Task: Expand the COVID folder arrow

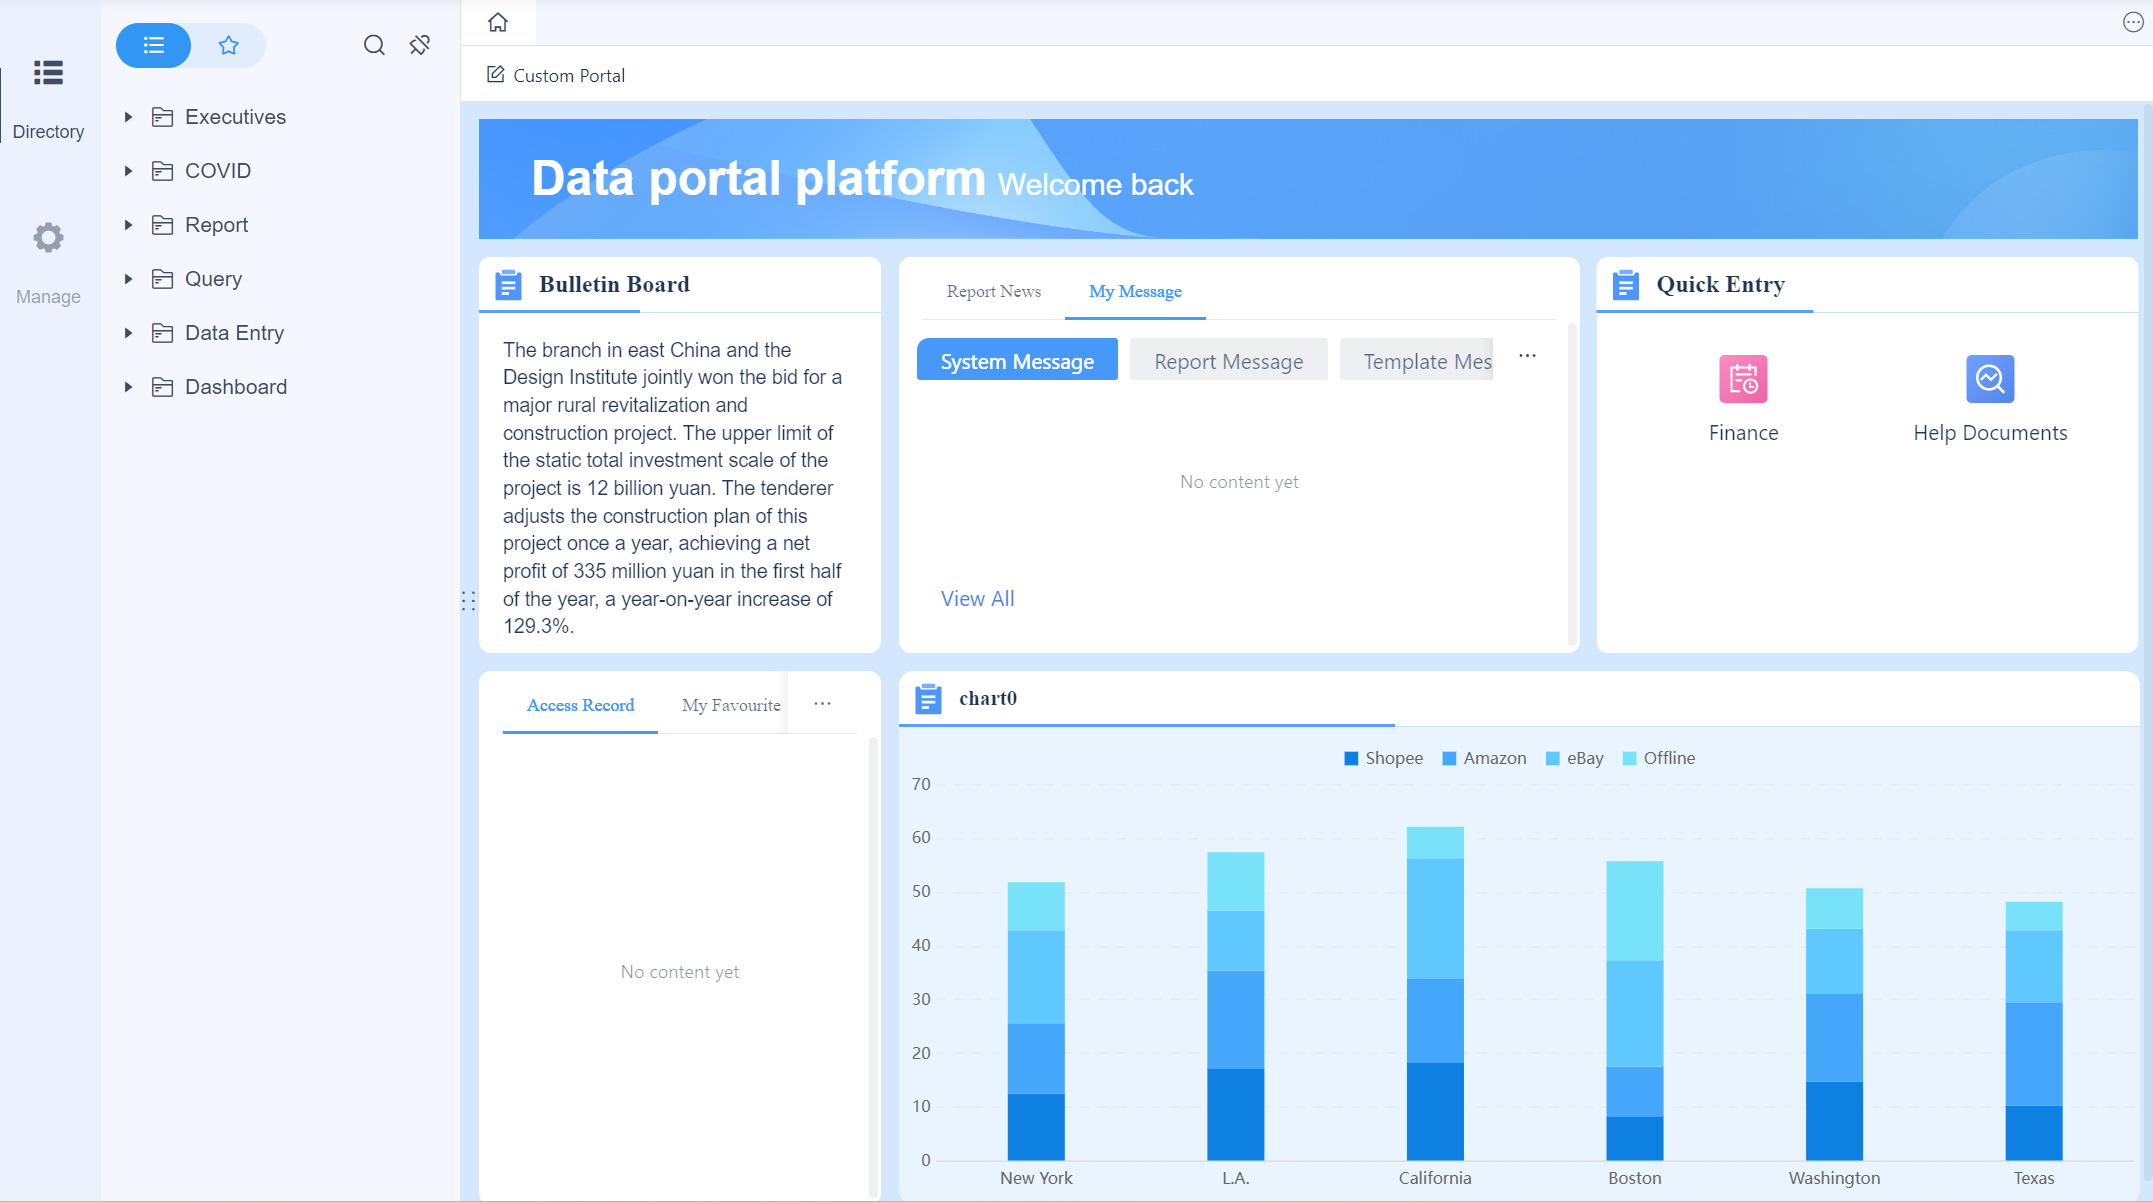Action: 128,171
